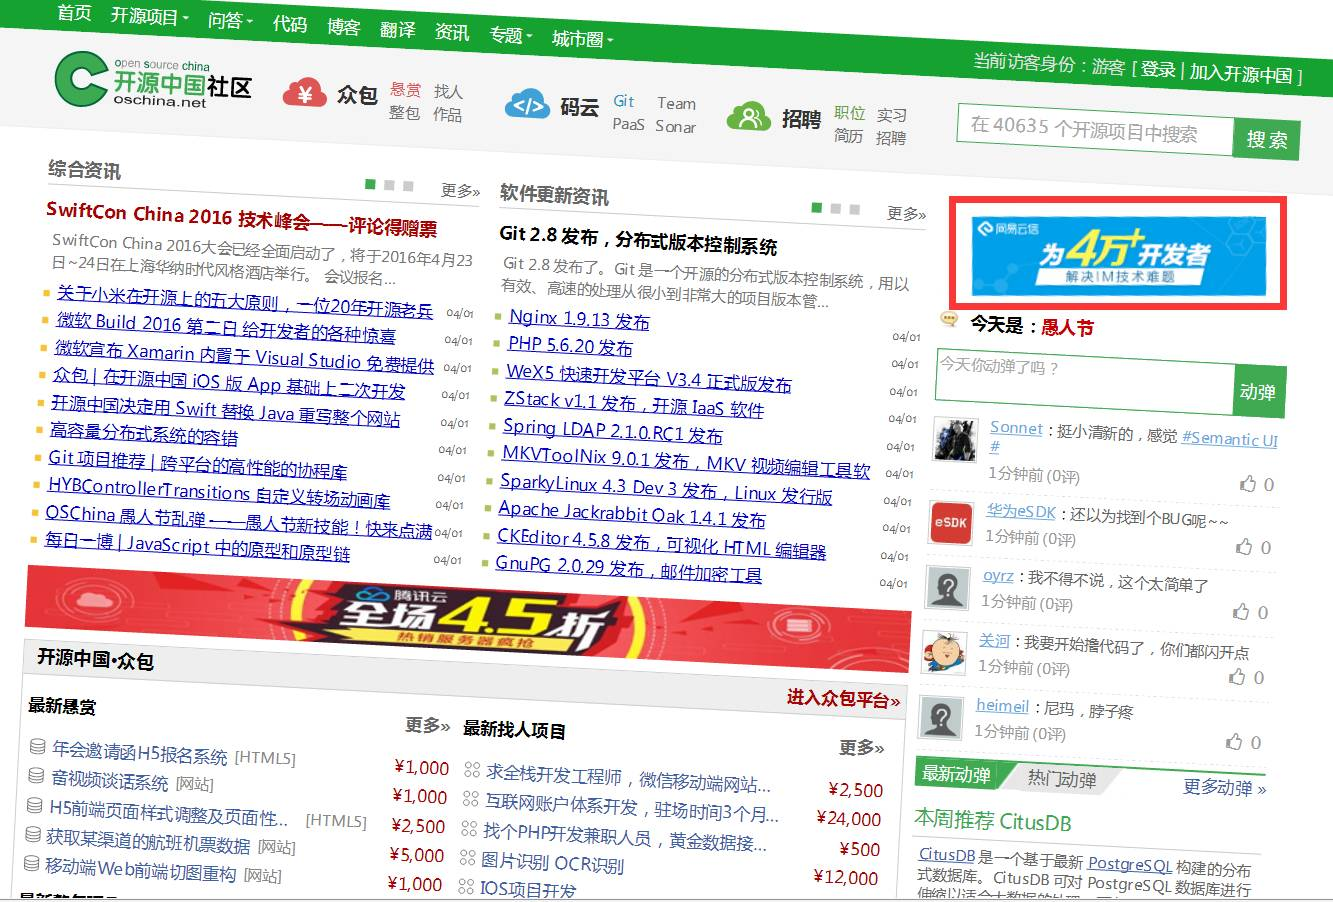Expand the 问答 dropdown menu

click(230, 20)
